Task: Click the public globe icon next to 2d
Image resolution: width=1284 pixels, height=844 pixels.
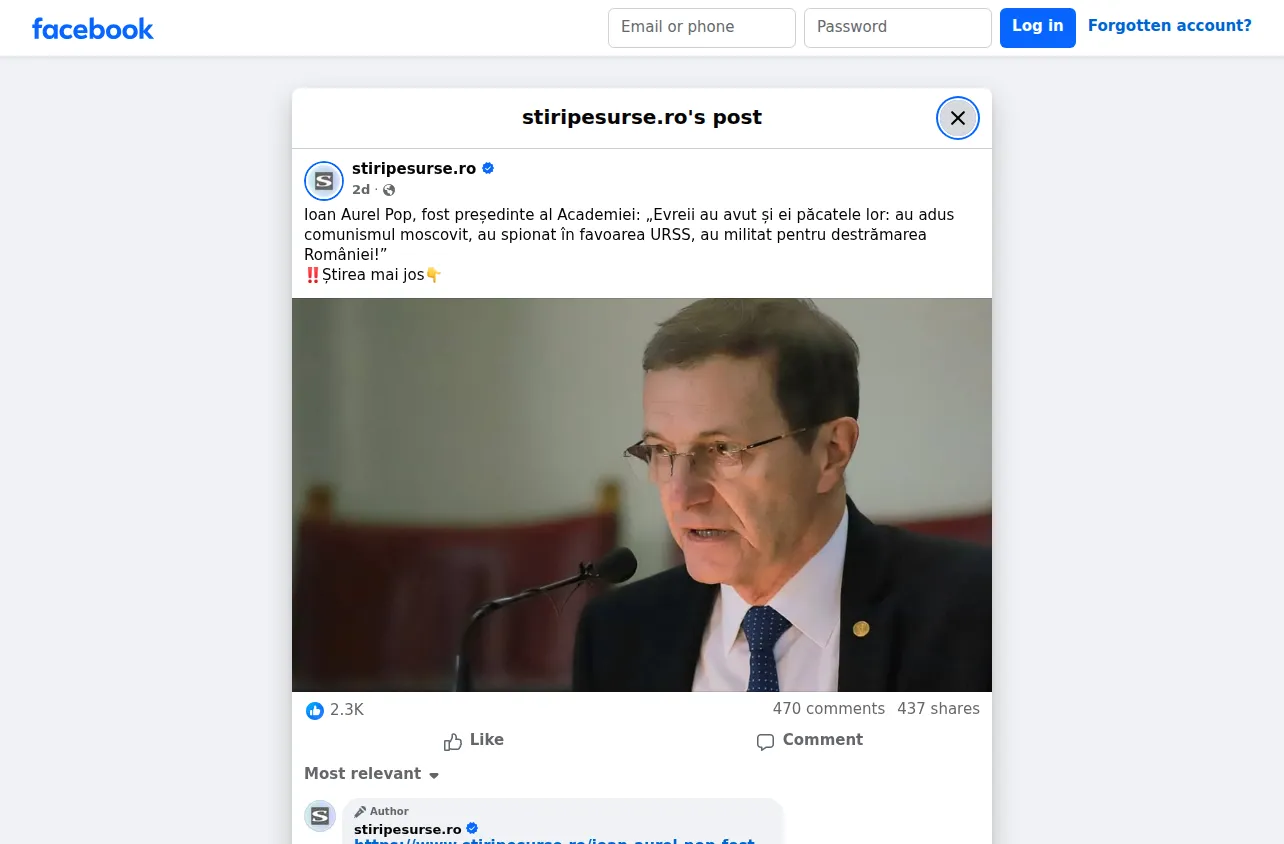Action: [x=389, y=190]
